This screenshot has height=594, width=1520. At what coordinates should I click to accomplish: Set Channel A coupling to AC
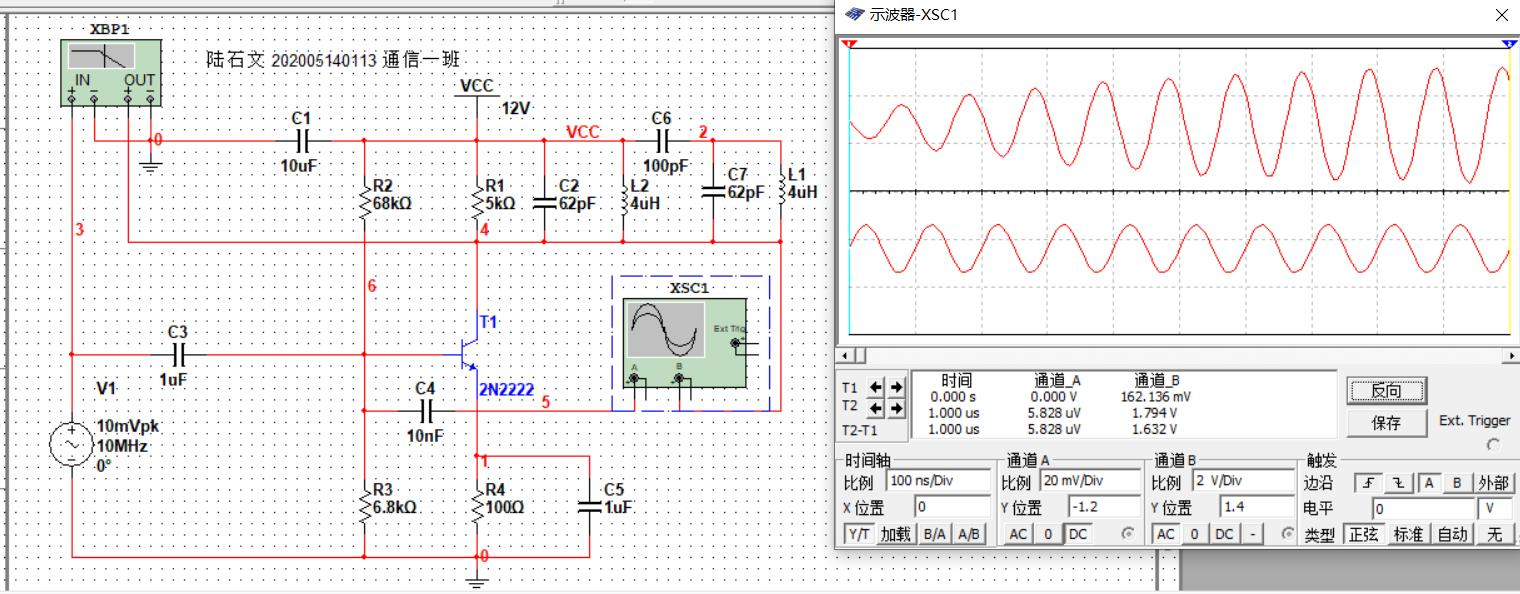pyautogui.click(x=1018, y=534)
